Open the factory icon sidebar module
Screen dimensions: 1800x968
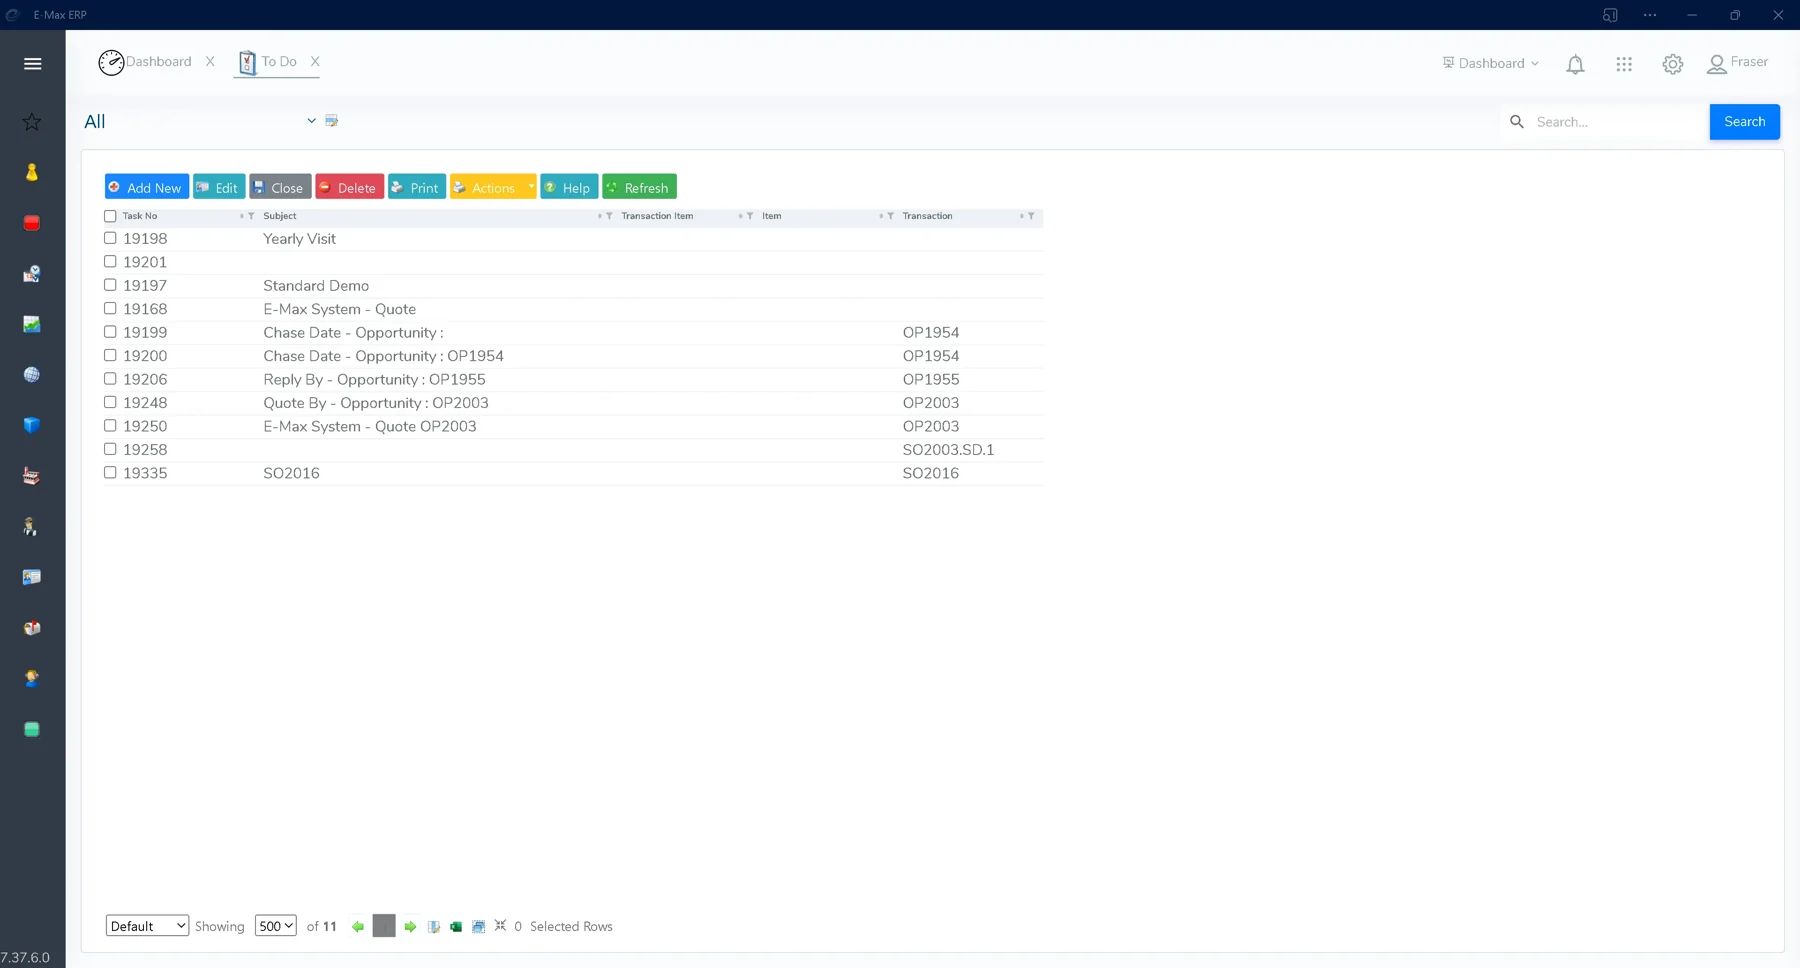pos(32,476)
